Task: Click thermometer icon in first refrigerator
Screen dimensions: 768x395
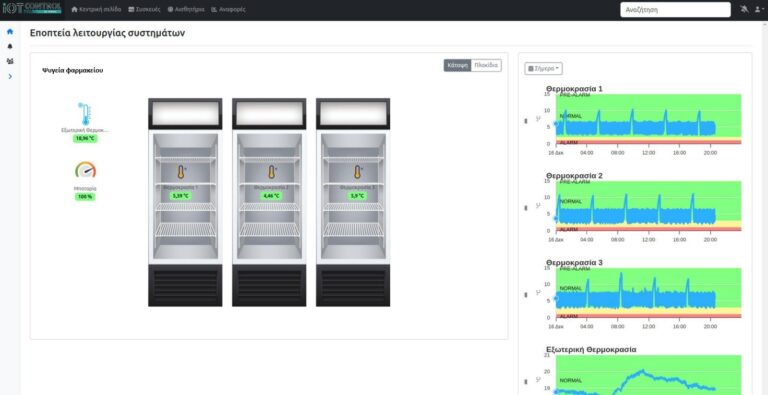Action: pos(181,172)
